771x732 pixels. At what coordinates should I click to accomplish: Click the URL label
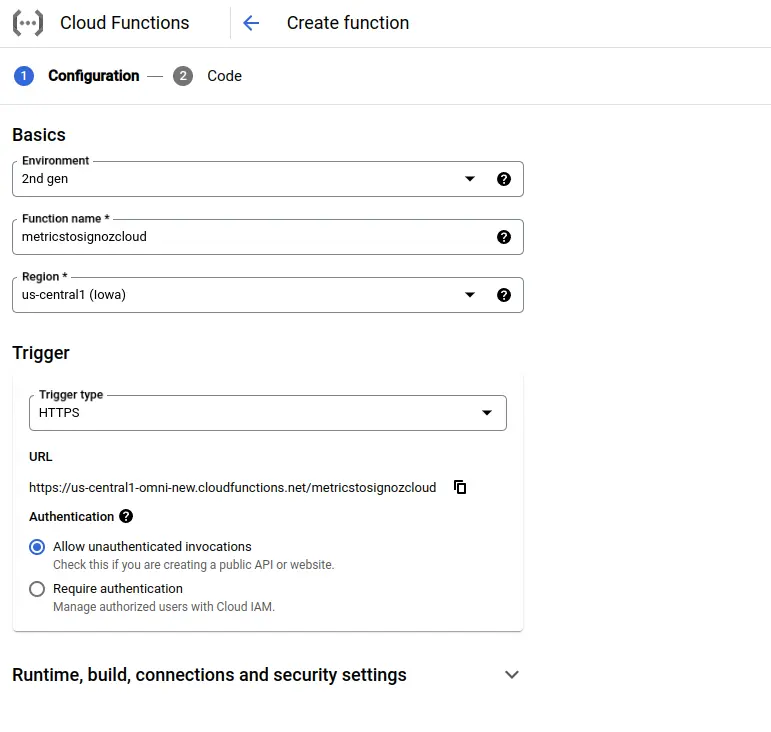tap(40, 457)
